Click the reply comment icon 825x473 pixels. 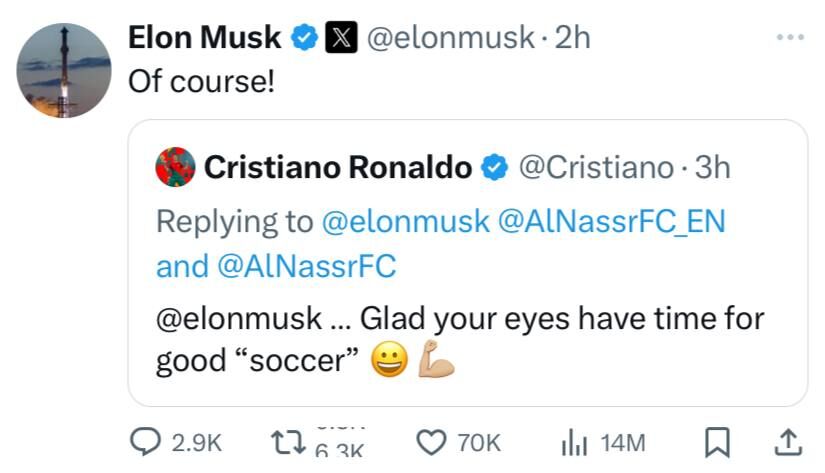click(148, 441)
